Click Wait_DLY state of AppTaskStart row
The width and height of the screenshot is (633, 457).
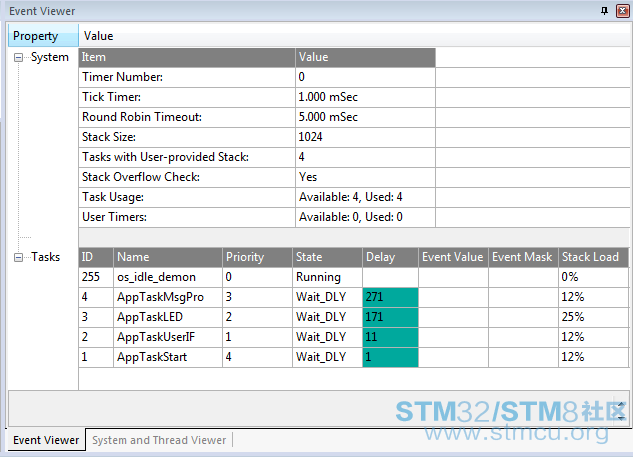(327, 357)
